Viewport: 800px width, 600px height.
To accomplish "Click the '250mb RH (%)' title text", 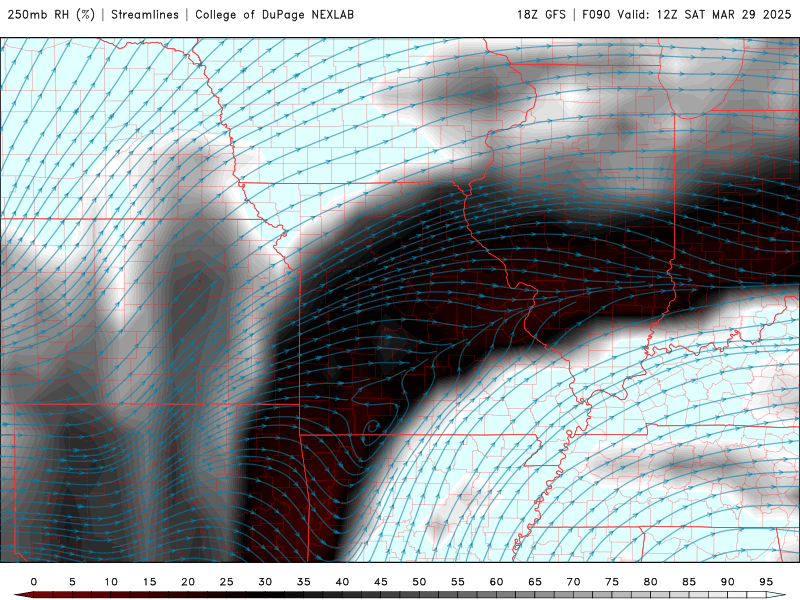I will 51,14.
